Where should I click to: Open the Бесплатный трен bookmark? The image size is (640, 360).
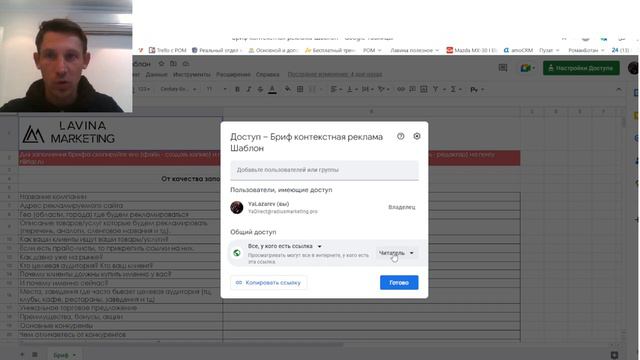[x=331, y=50]
